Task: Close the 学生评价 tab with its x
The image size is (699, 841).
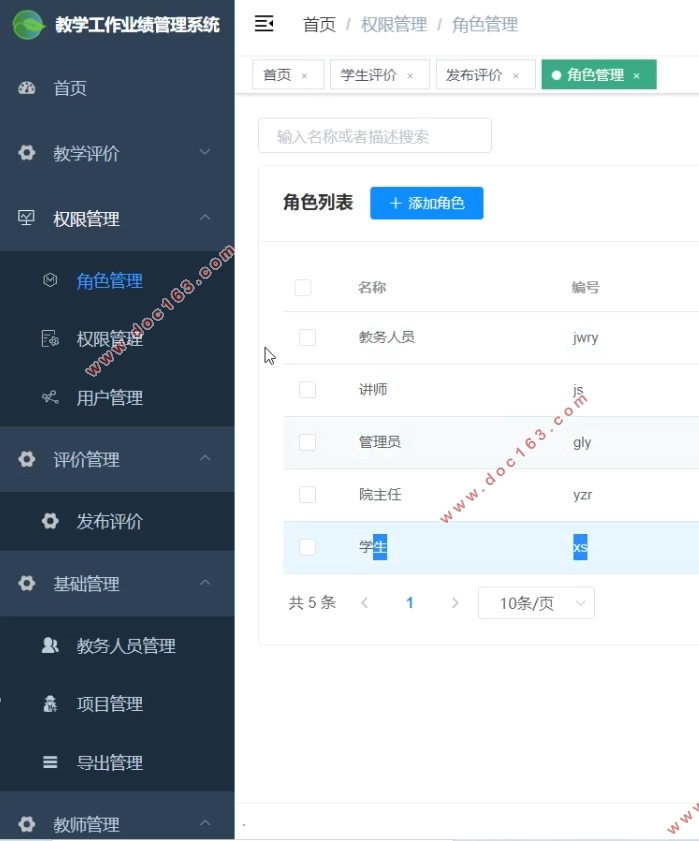Action: tap(410, 76)
